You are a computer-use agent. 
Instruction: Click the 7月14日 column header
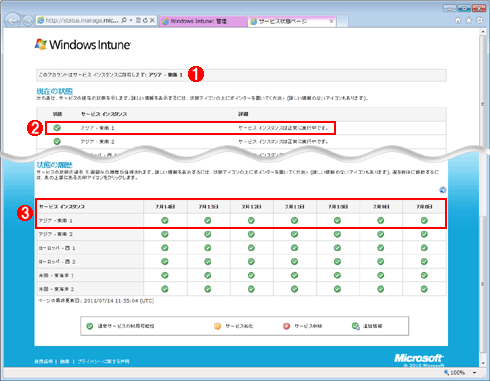(165, 207)
